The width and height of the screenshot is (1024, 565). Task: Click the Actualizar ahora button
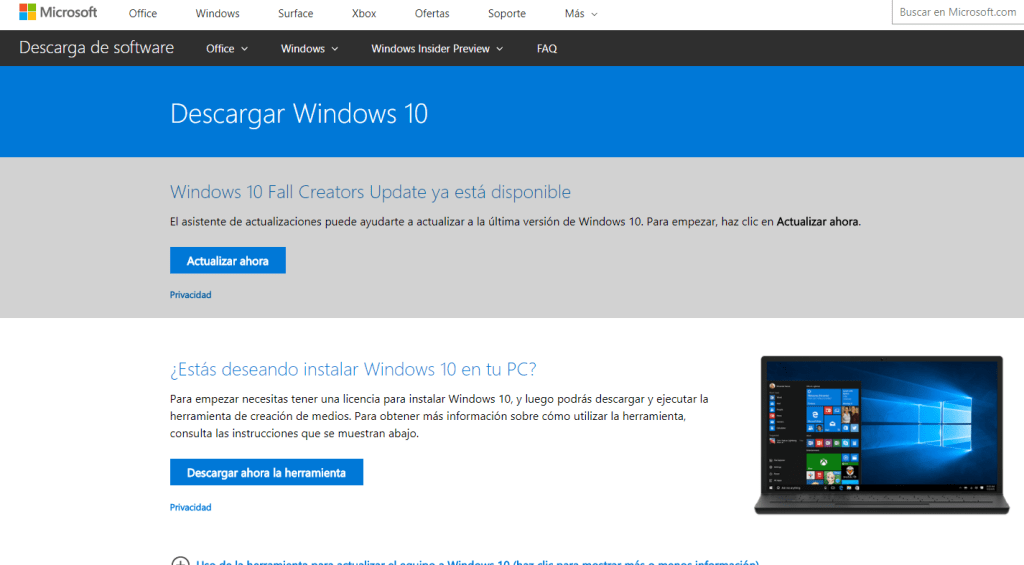[227, 260]
